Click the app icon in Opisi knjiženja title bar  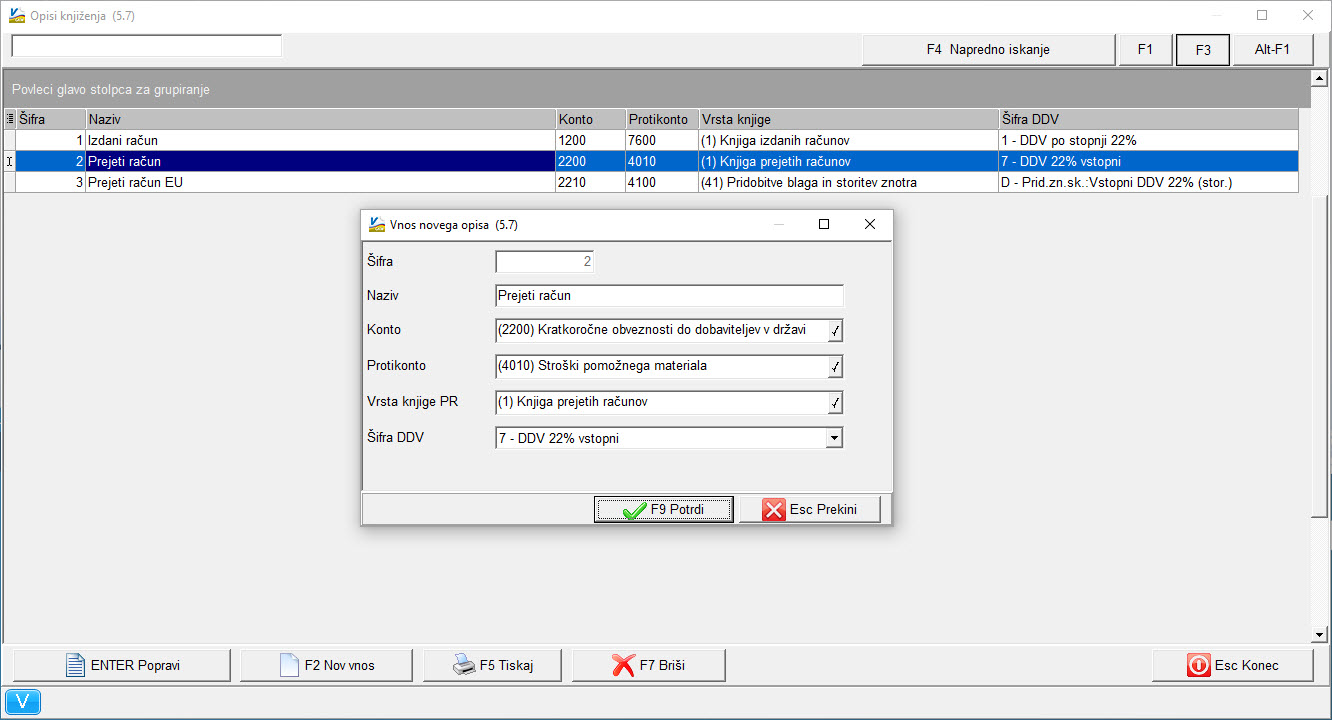point(16,15)
